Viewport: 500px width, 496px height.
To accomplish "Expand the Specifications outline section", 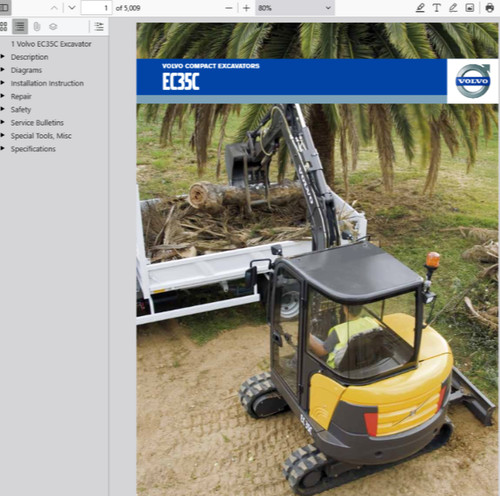I will pyautogui.click(x=3, y=149).
